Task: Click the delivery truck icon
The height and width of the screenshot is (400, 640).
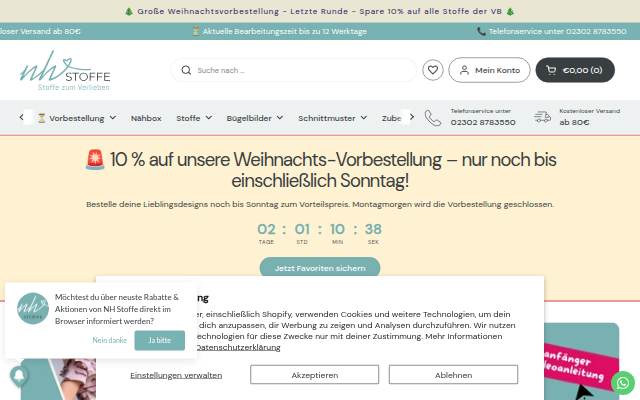Action: [542, 117]
